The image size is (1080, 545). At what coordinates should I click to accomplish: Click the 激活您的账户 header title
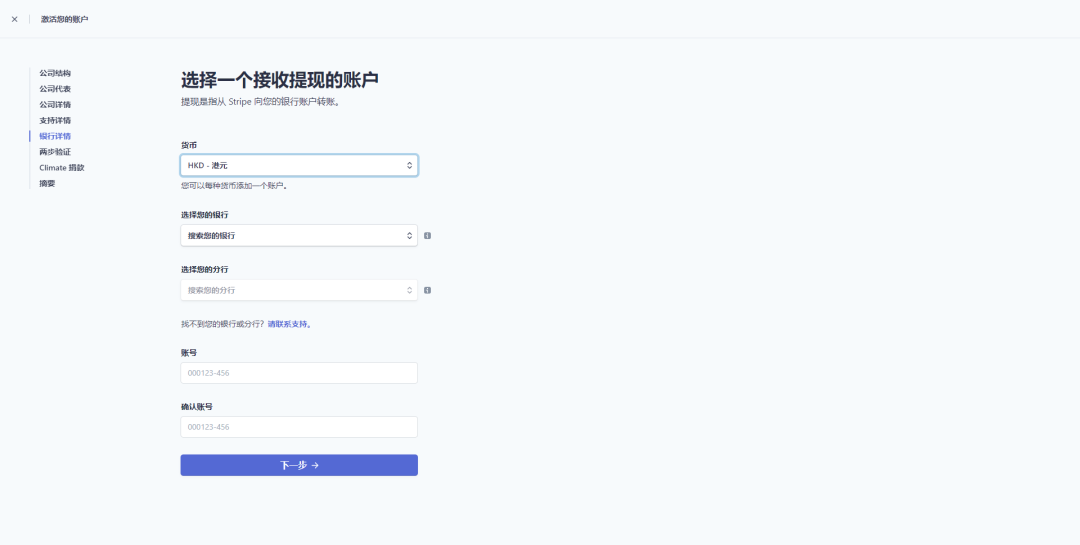click(x=64, y=19)
